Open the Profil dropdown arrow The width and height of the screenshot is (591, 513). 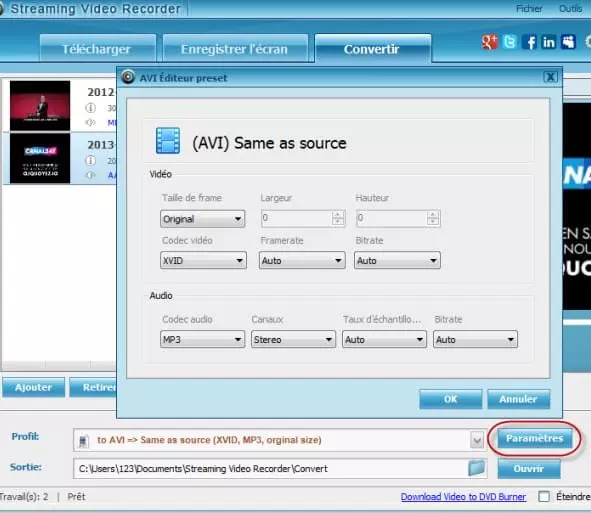pos(477,440)
